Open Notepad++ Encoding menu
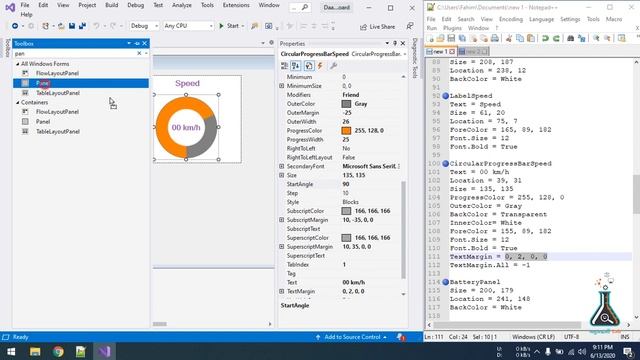This screenshot has height=360, width=640. coord(511,19)
